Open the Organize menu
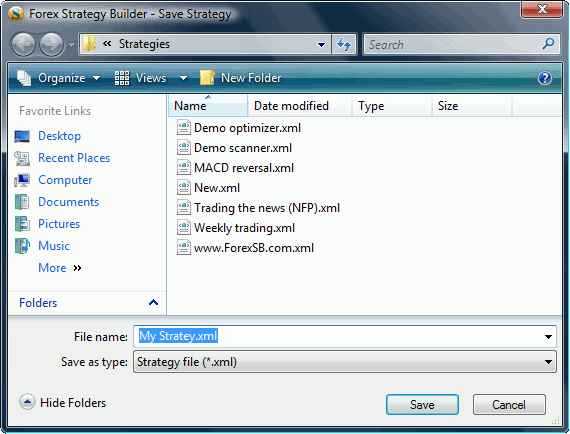The height and width of the screenshot is (434, 570). (59, 78)
